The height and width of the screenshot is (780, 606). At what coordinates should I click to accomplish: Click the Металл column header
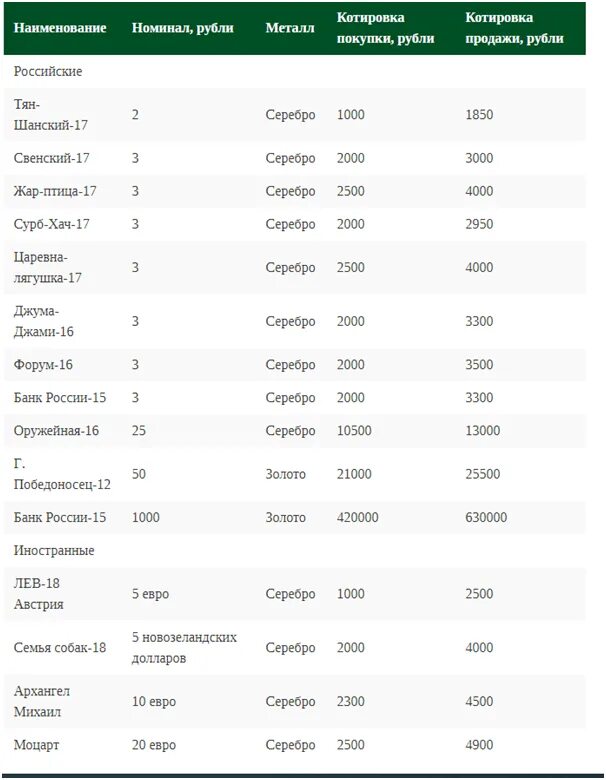[290, 28]
